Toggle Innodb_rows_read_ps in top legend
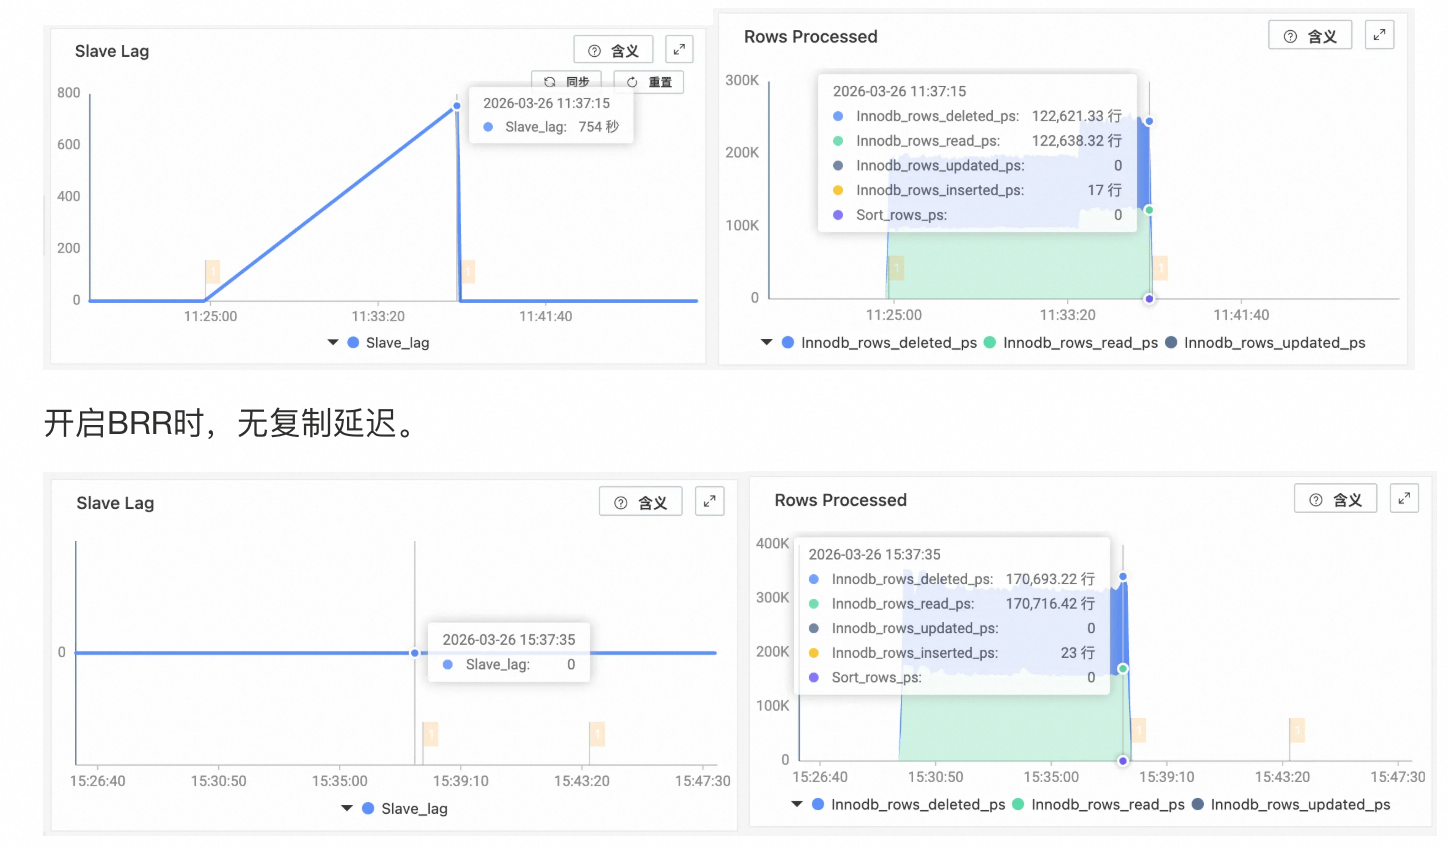The height and width of the screenshot is (848, 1448). click(x=1071, y=343)
